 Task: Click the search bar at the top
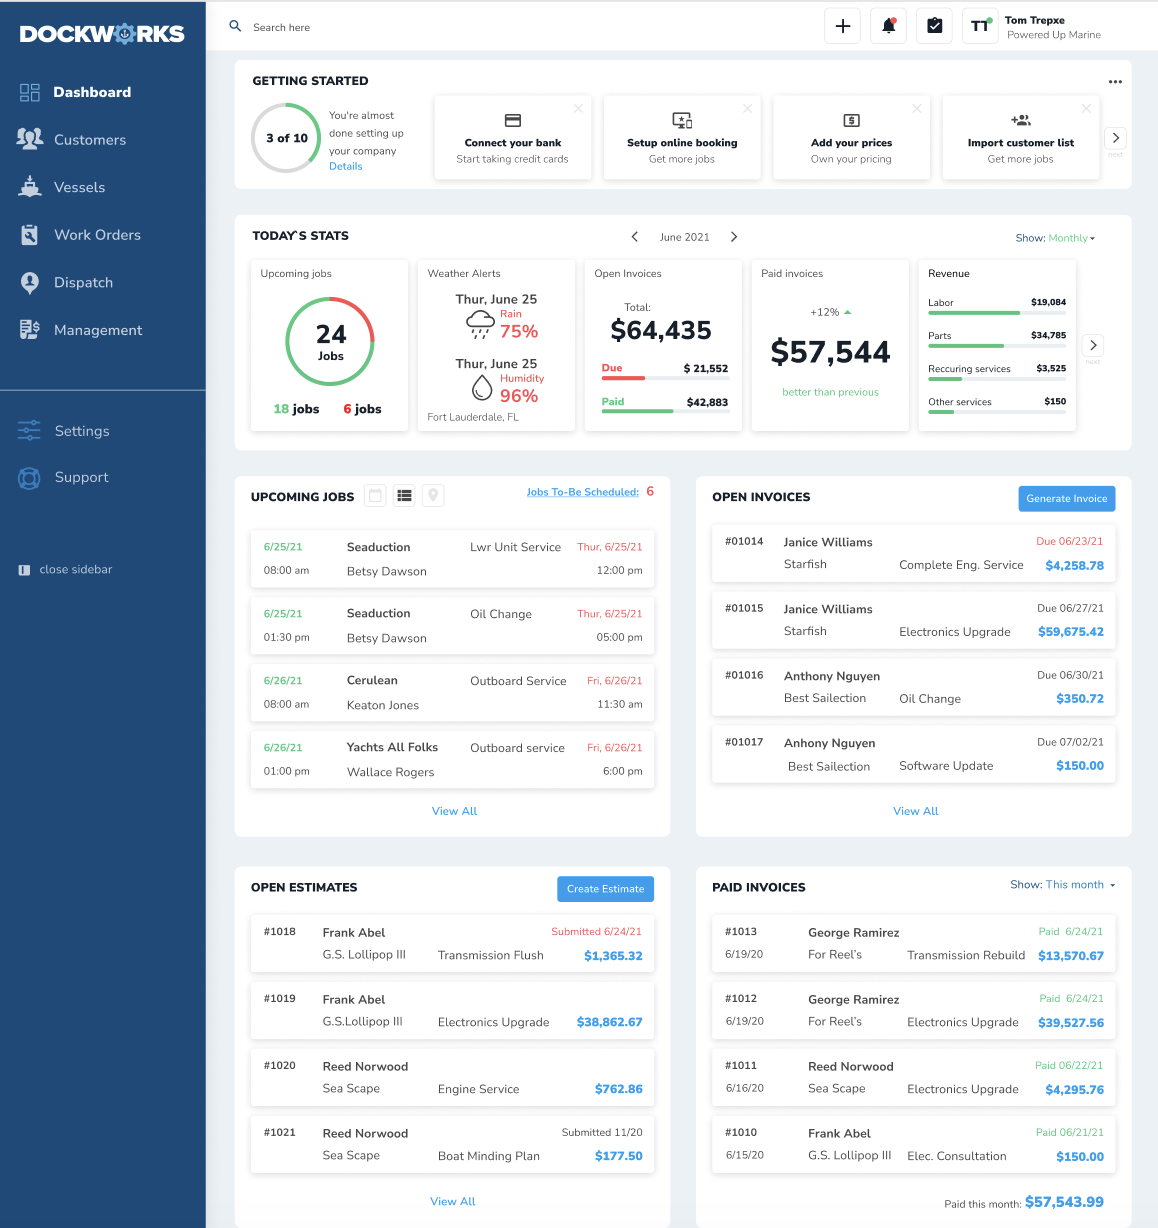(x=300, y=26)
